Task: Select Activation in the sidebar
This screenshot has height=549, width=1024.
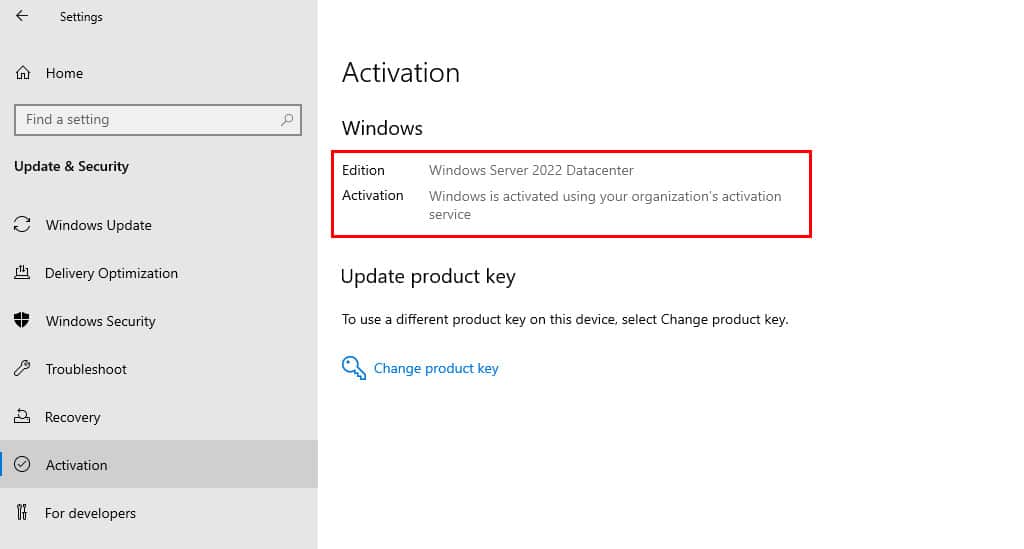Action: coord(159,464)
